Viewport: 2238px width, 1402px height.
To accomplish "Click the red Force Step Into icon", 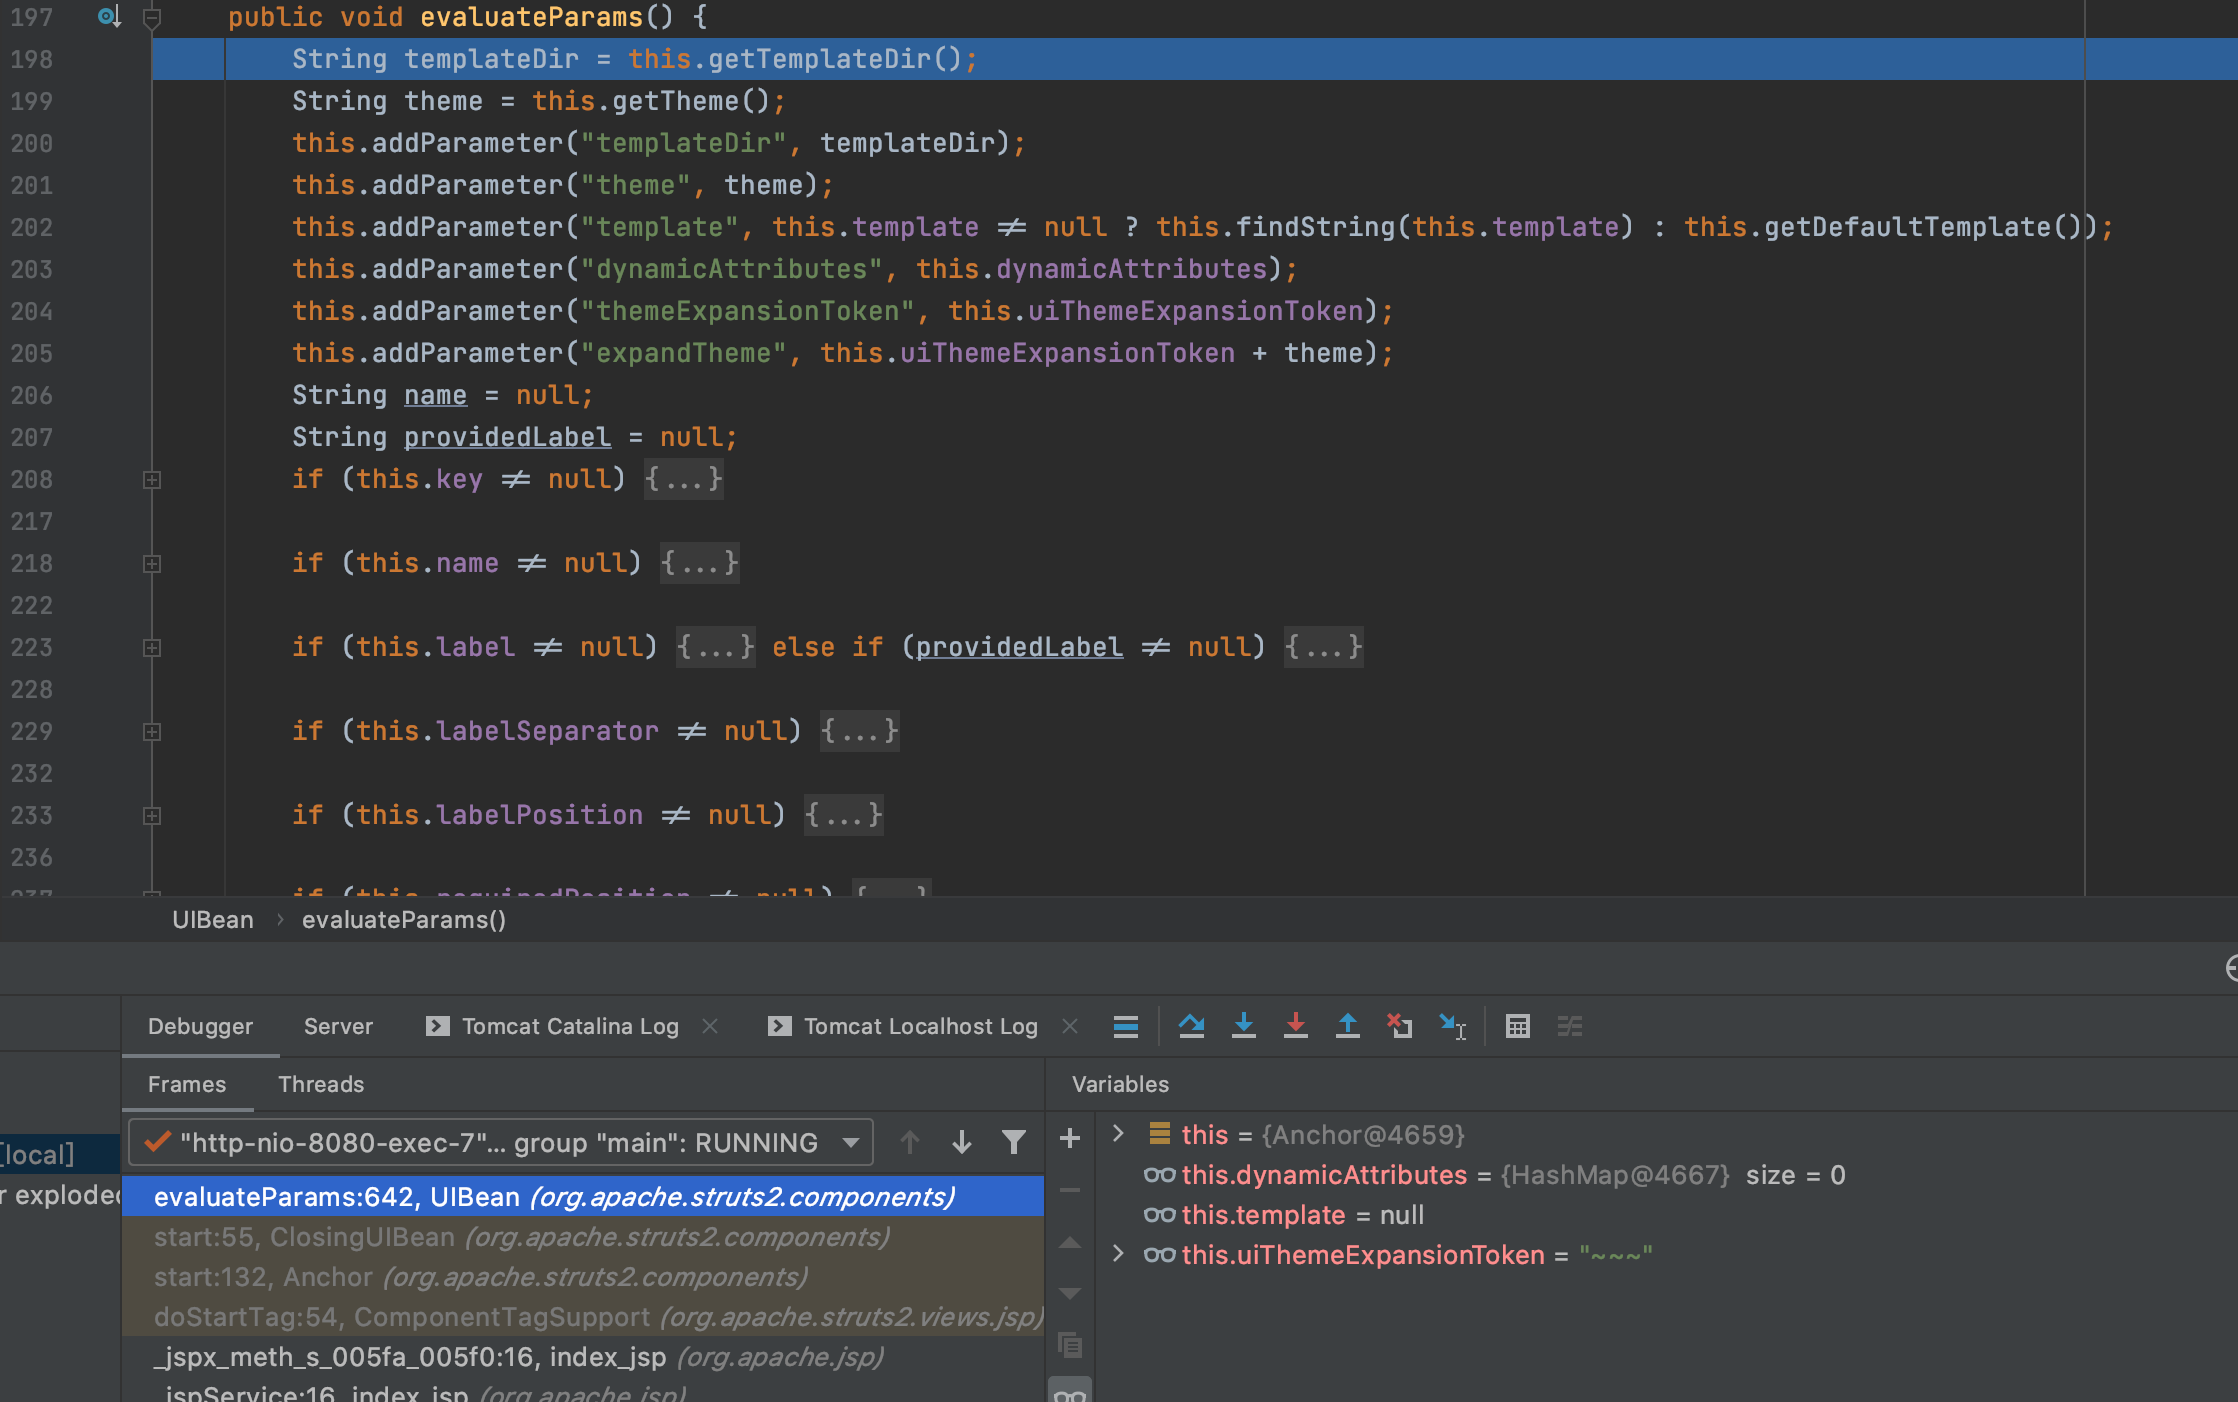I will (x=1295, y=1026).
